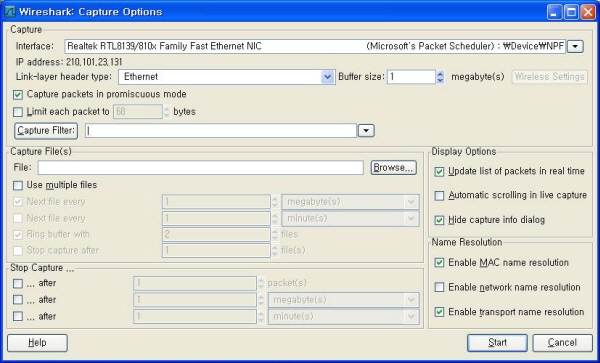Image resolution: width=600 pixels, height=363 pixels.
Task: Click the stop after minute(s) value field
Action: (195, 317)
